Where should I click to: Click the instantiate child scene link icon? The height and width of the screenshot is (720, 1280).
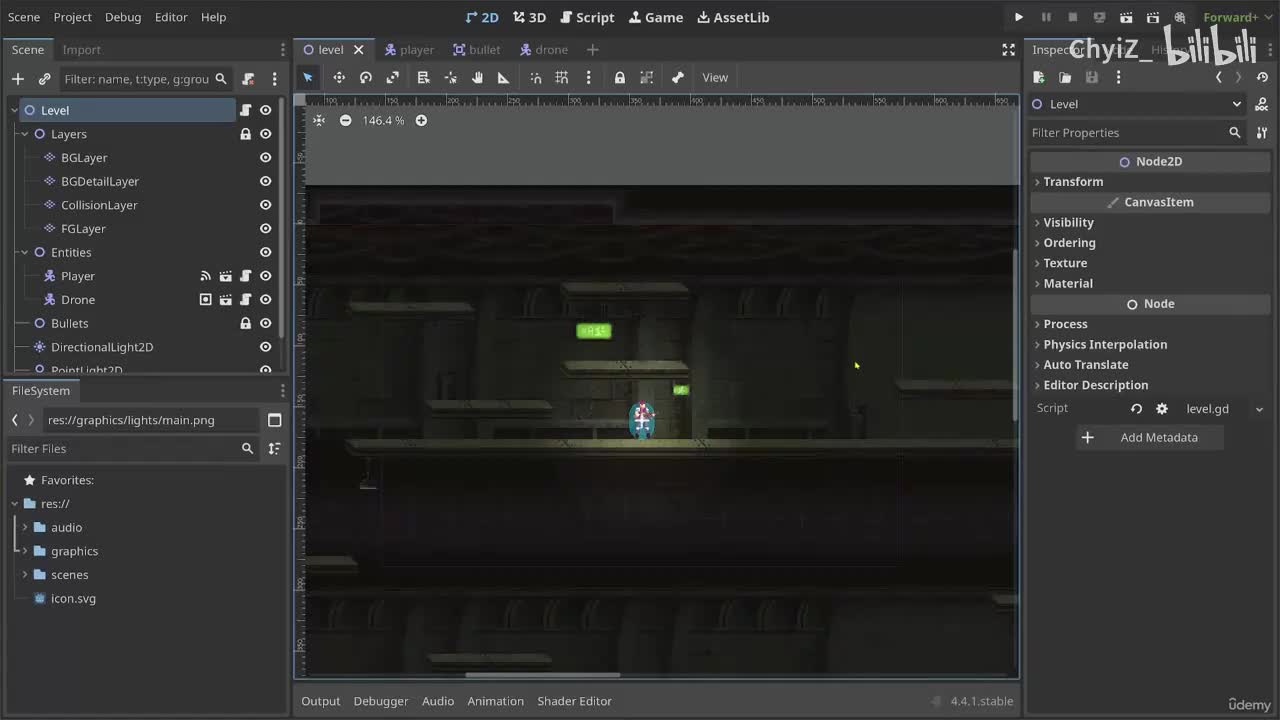44,79
